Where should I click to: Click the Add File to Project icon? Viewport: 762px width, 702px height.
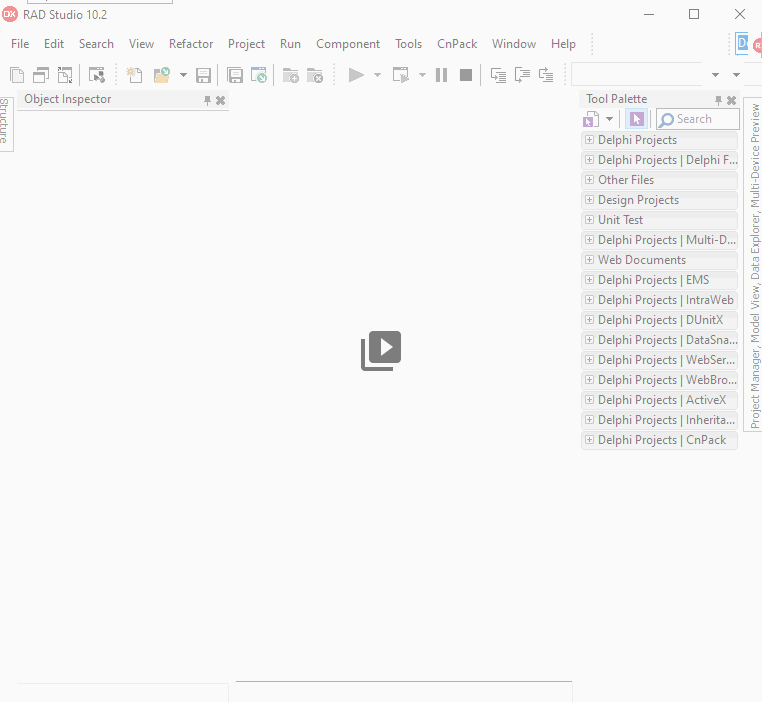(x=291, y=75)
